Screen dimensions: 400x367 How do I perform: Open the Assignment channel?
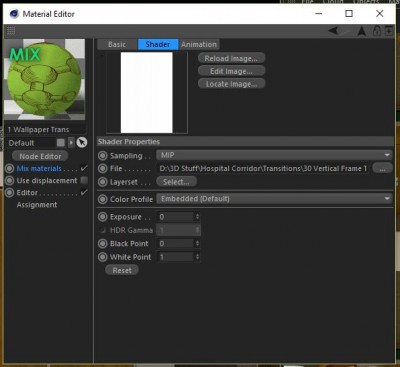(x=37, y=205)
